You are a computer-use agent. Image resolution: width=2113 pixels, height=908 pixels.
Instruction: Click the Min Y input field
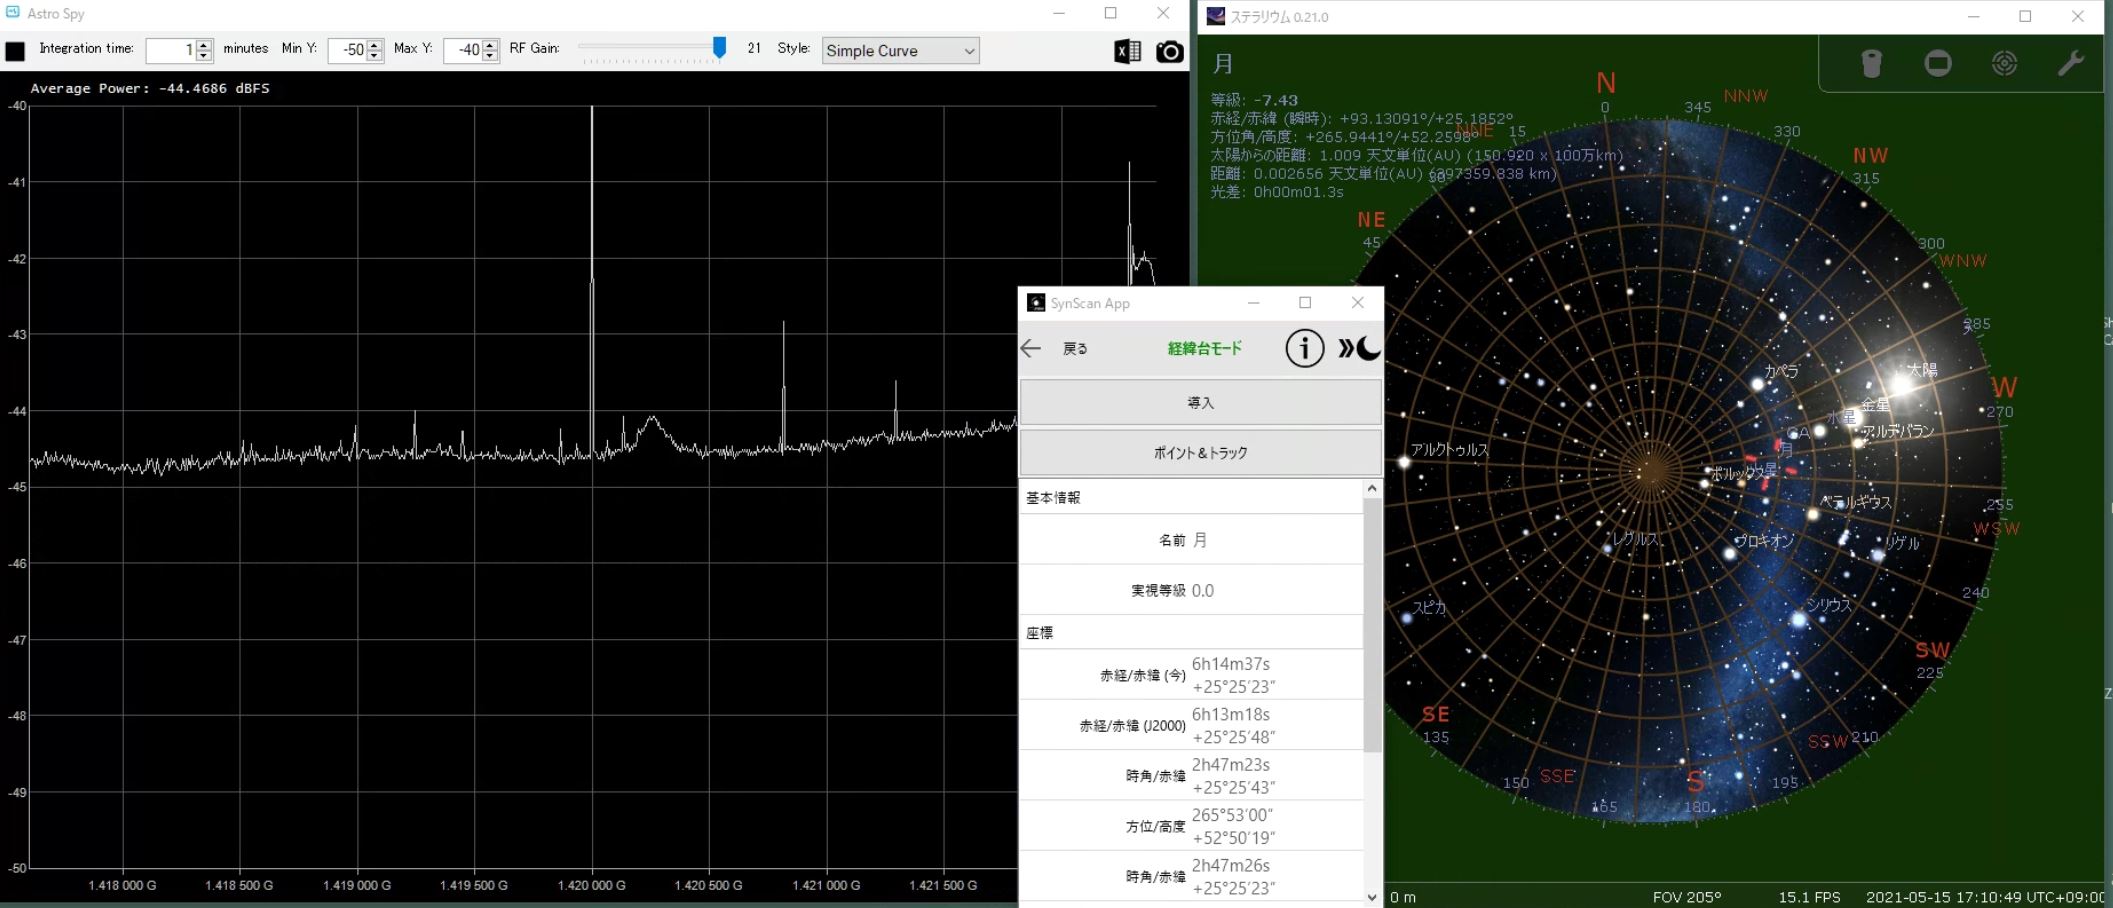tap(348, 50)
